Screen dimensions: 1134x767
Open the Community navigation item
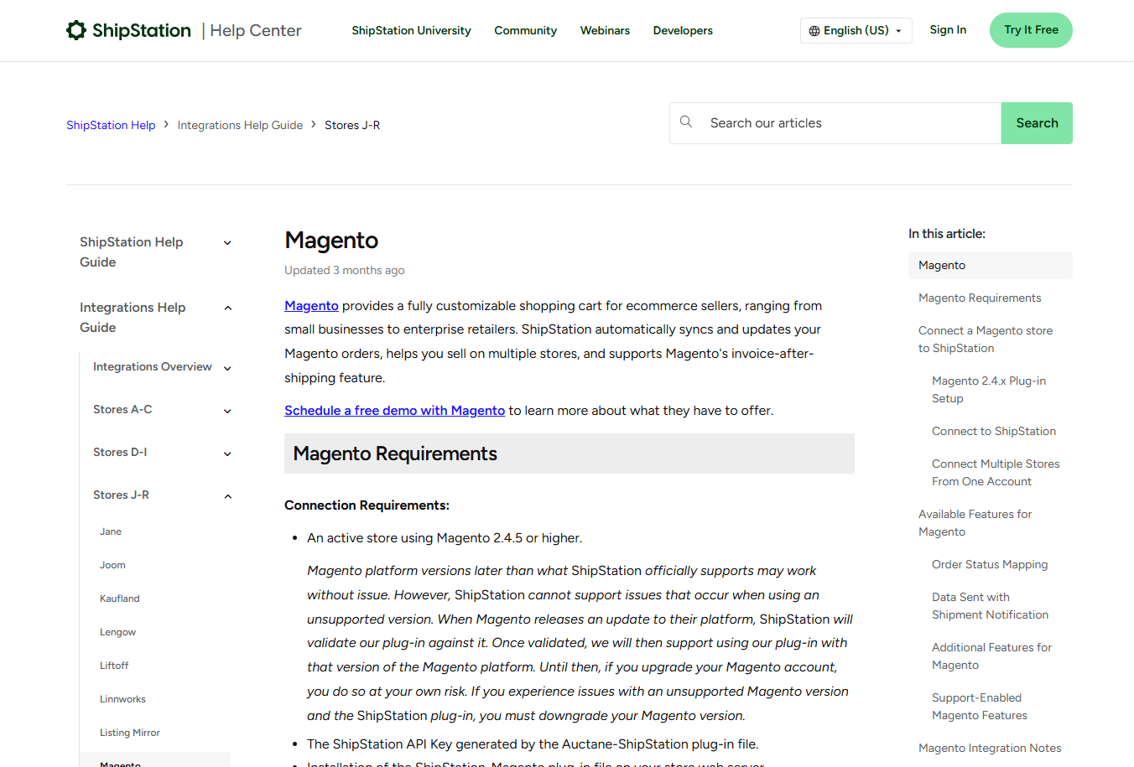tap(525, 30)
